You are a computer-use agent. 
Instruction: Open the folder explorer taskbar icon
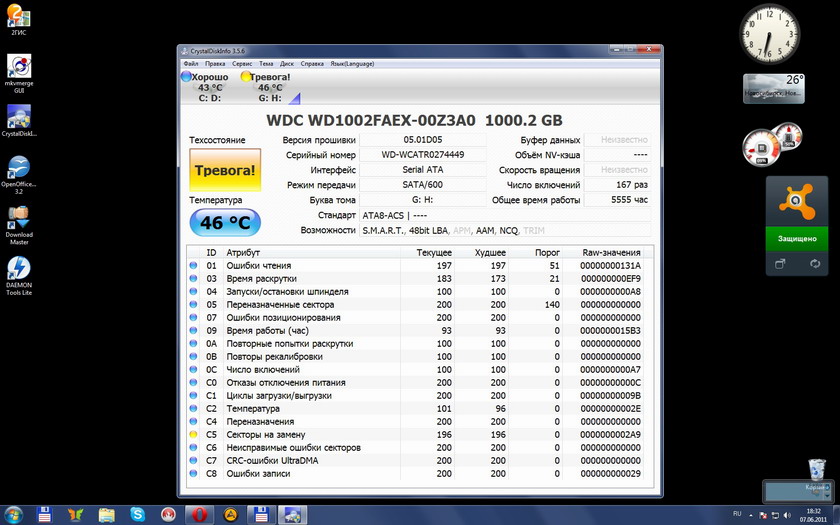[107, 515]
